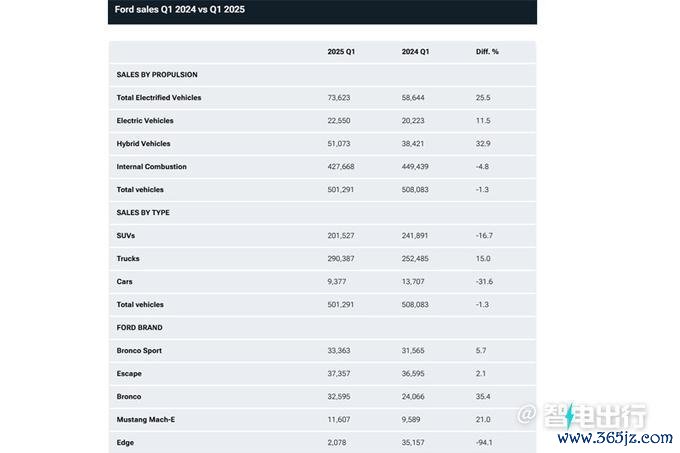Image resolution: width=680 pixels, height=453 pixels.
Task: Click the value 449,439
Action: click(415, 166)
